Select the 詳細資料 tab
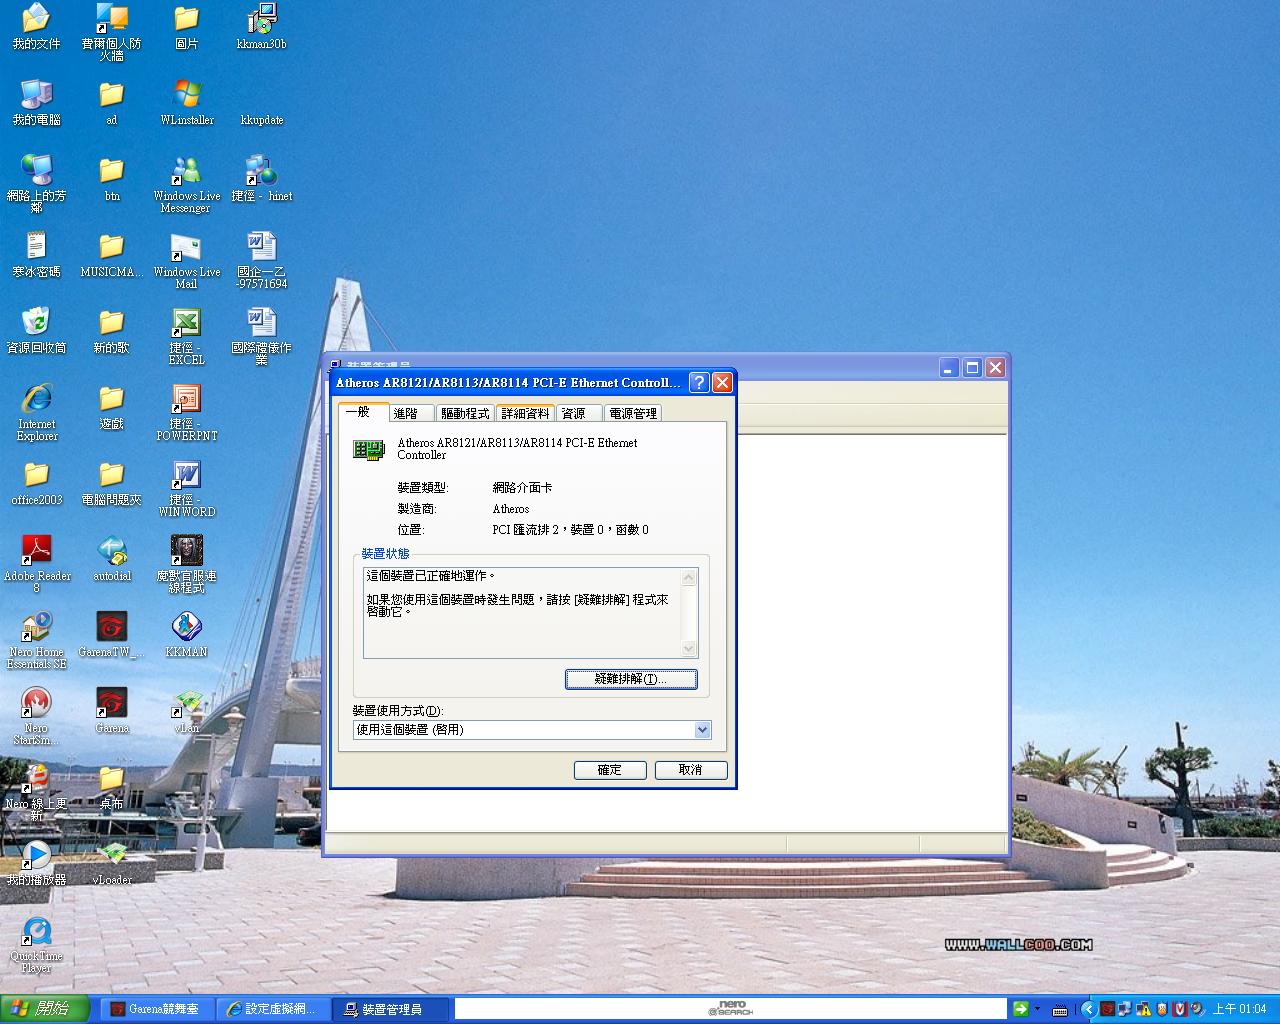 tap(525, 413)
